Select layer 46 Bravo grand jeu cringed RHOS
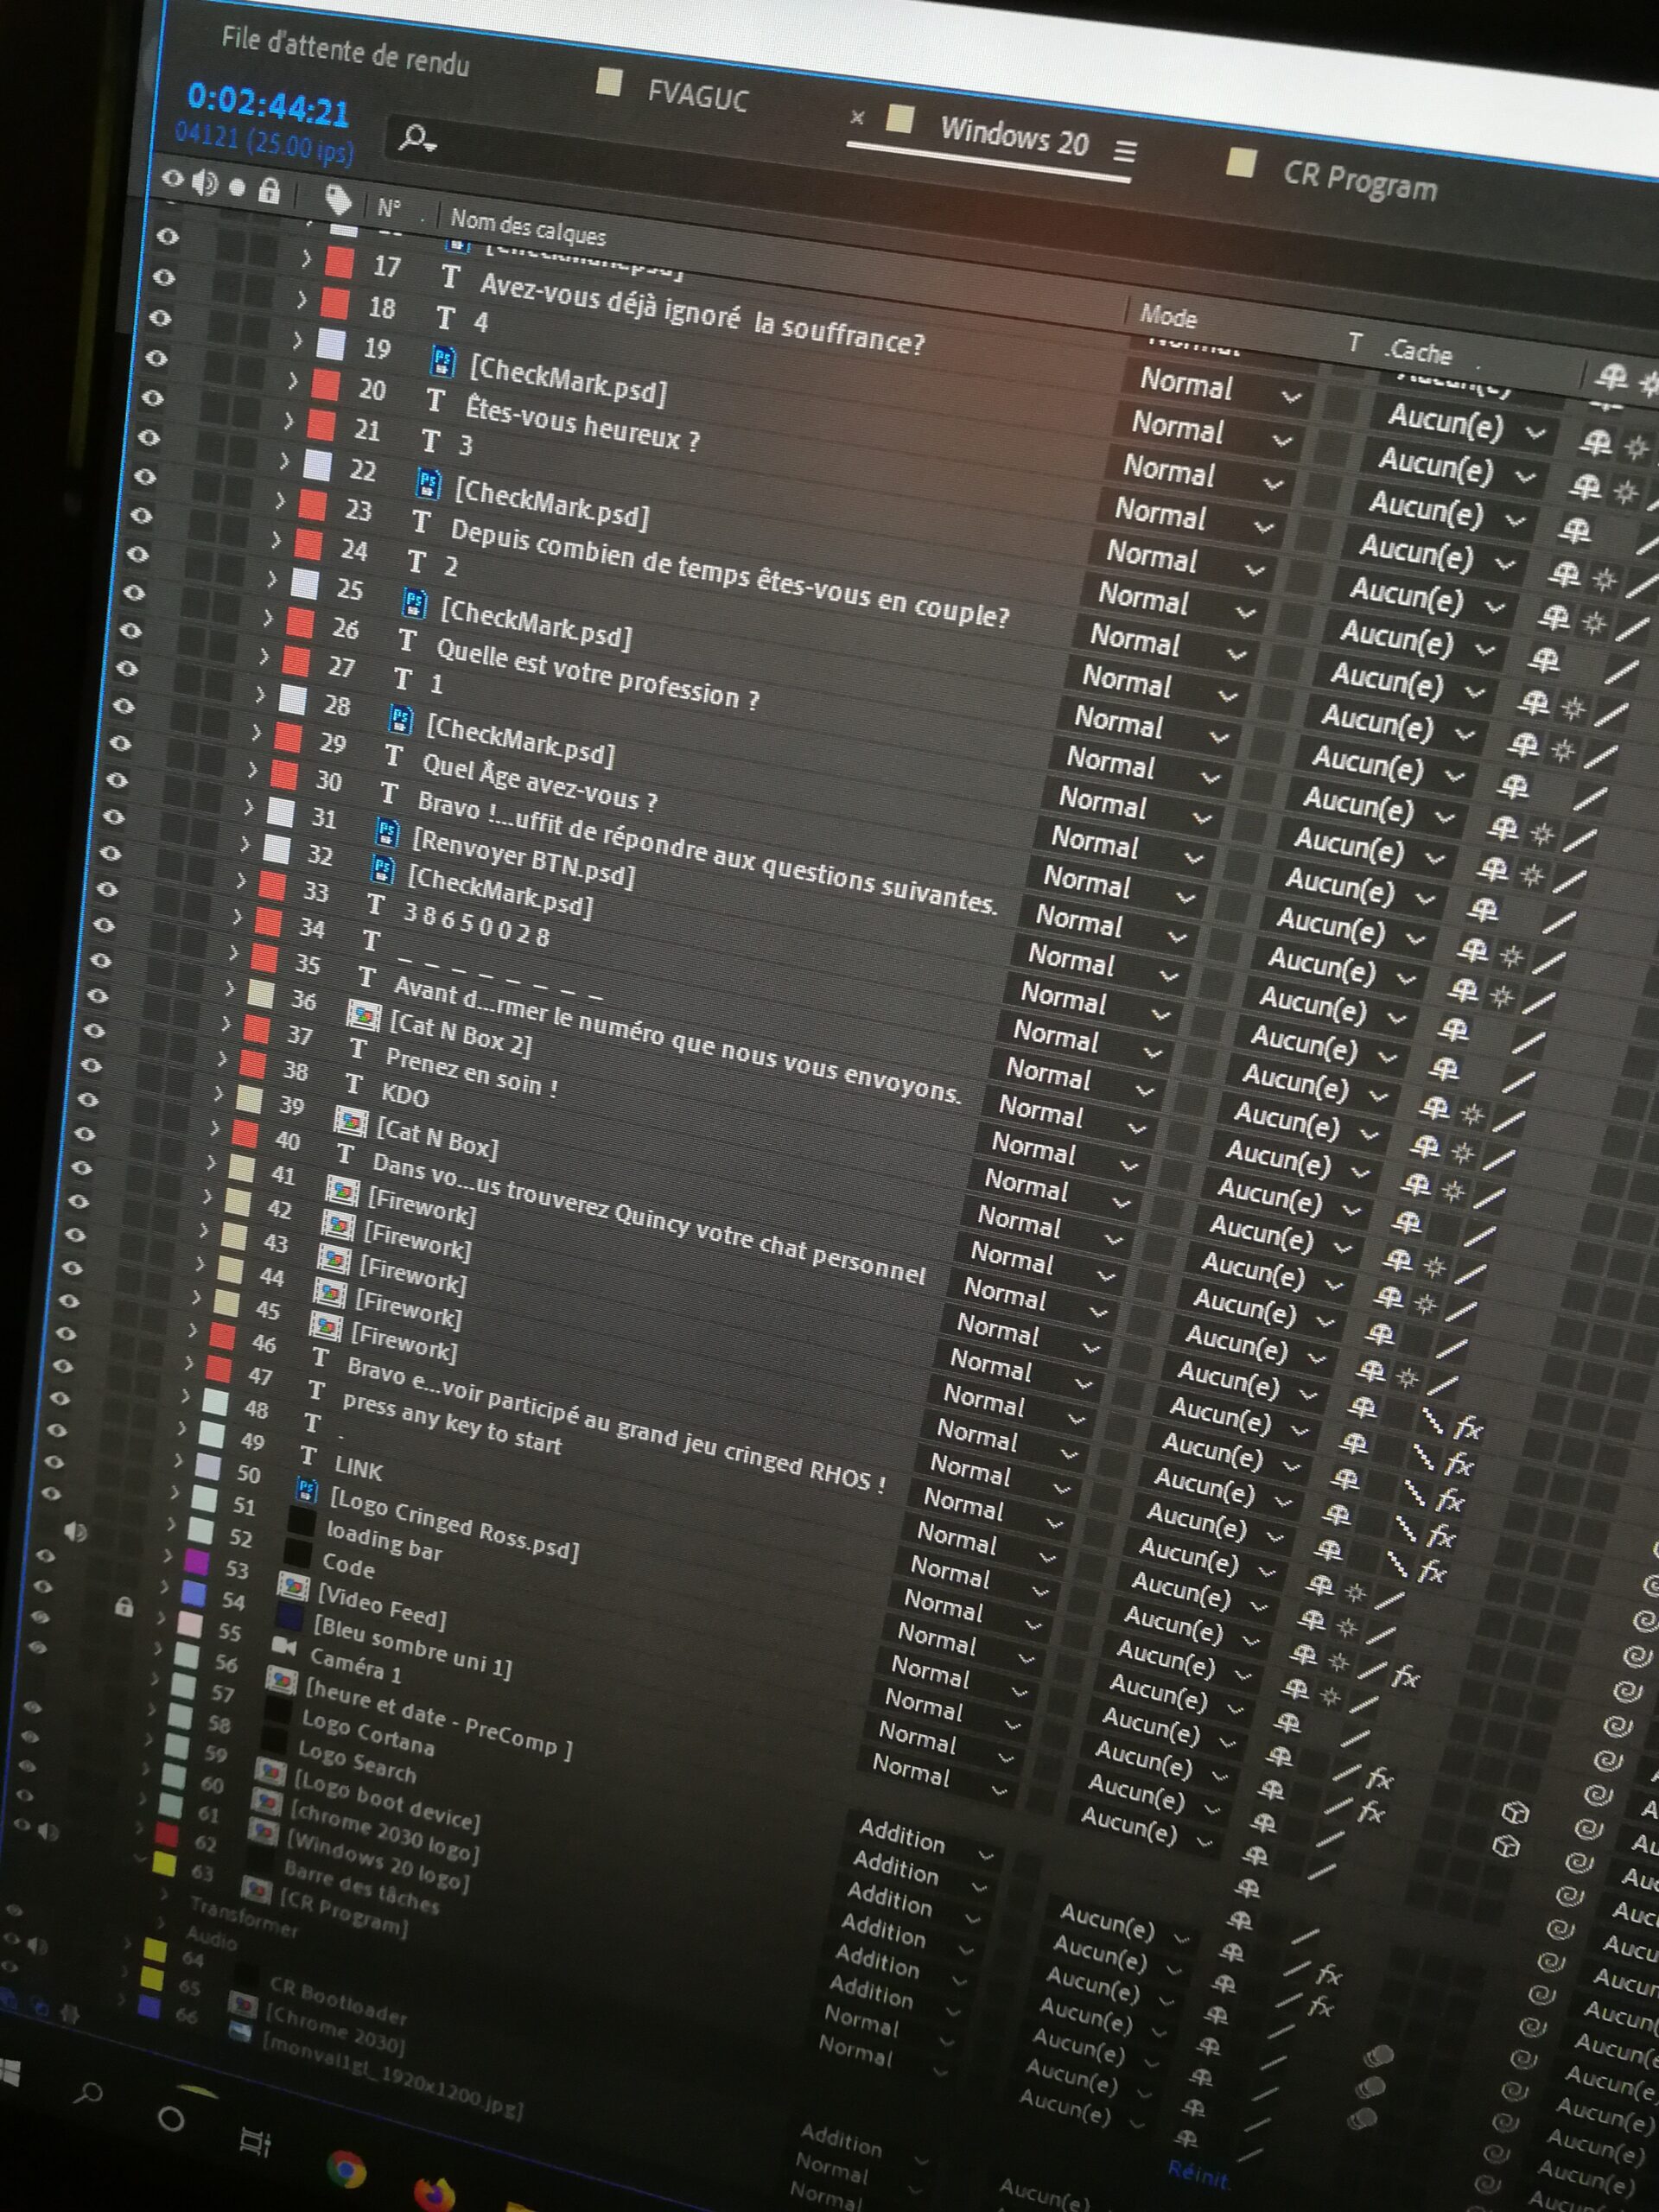The image size is (1659, 2212). point(615,1424)
